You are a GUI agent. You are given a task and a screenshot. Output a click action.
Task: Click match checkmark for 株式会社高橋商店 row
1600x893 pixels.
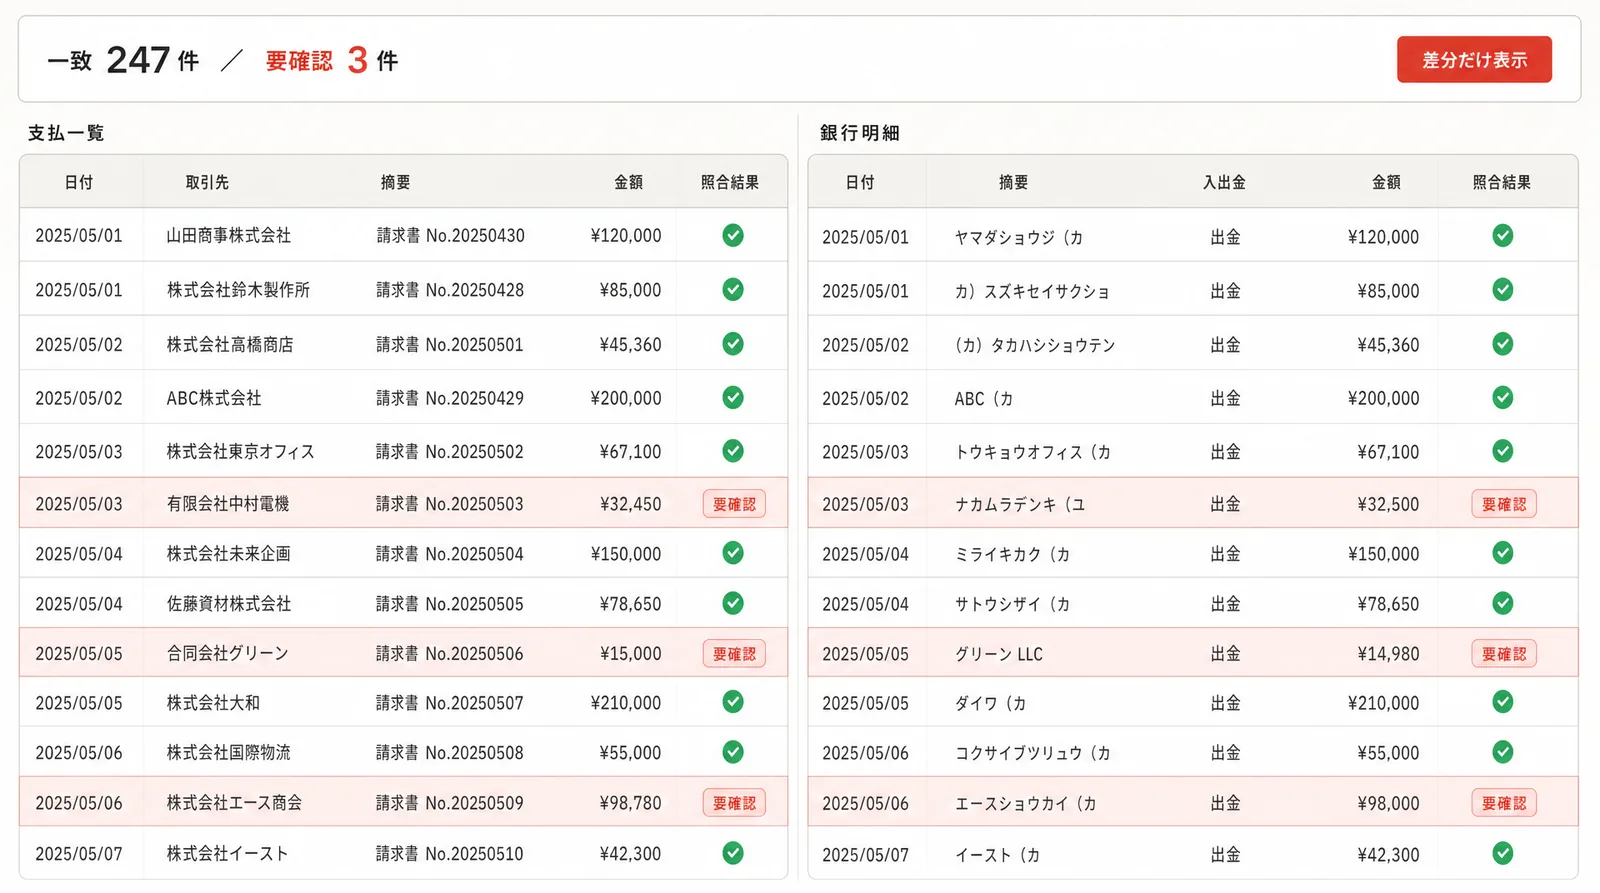733,344
